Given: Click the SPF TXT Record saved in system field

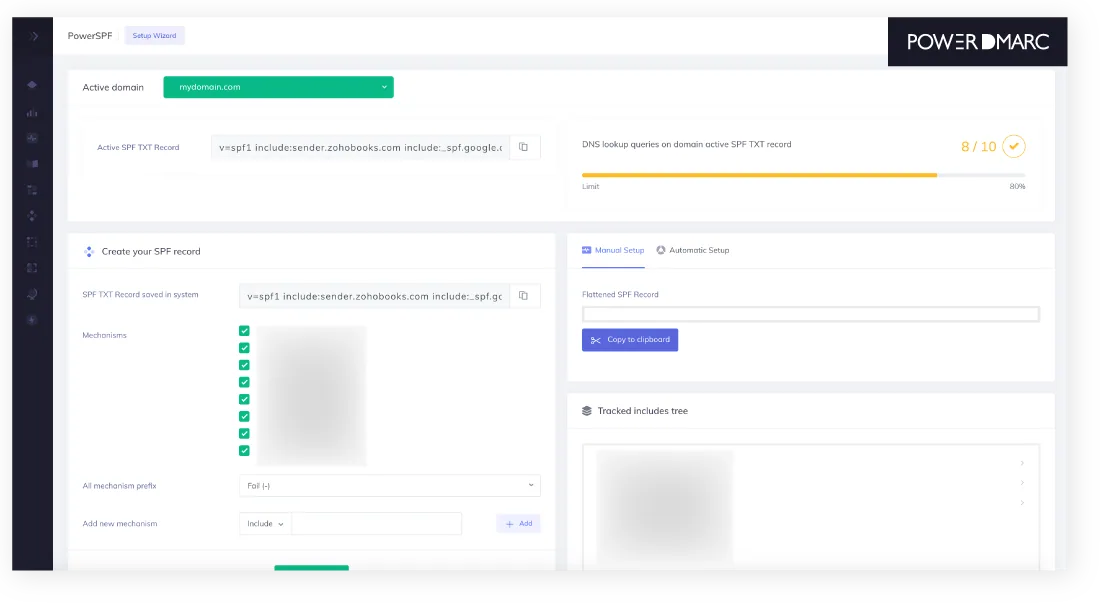Looking at the screenshot, I should (374, 296).
